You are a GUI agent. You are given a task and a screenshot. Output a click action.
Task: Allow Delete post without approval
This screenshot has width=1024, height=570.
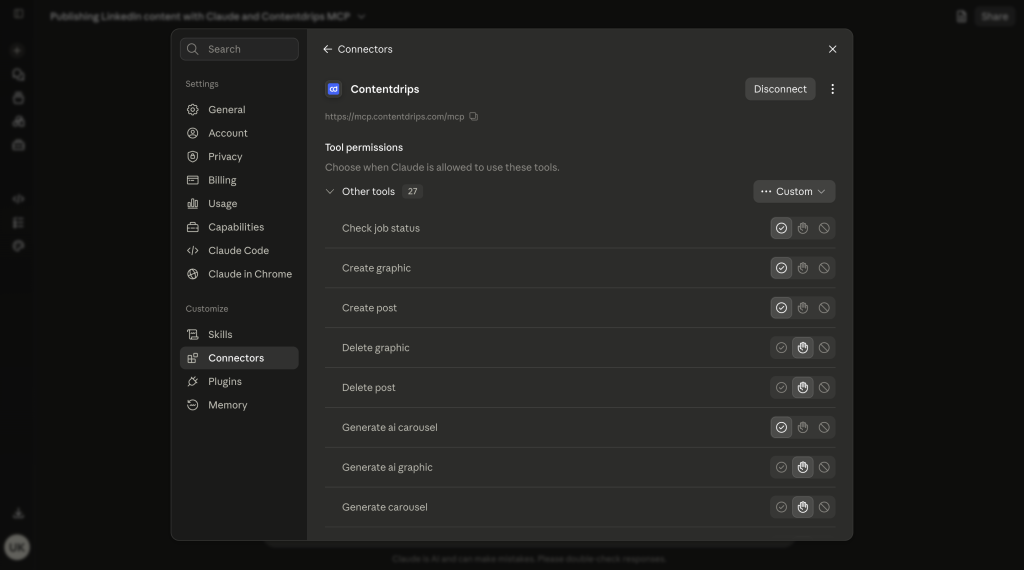(x=781, y=387)
